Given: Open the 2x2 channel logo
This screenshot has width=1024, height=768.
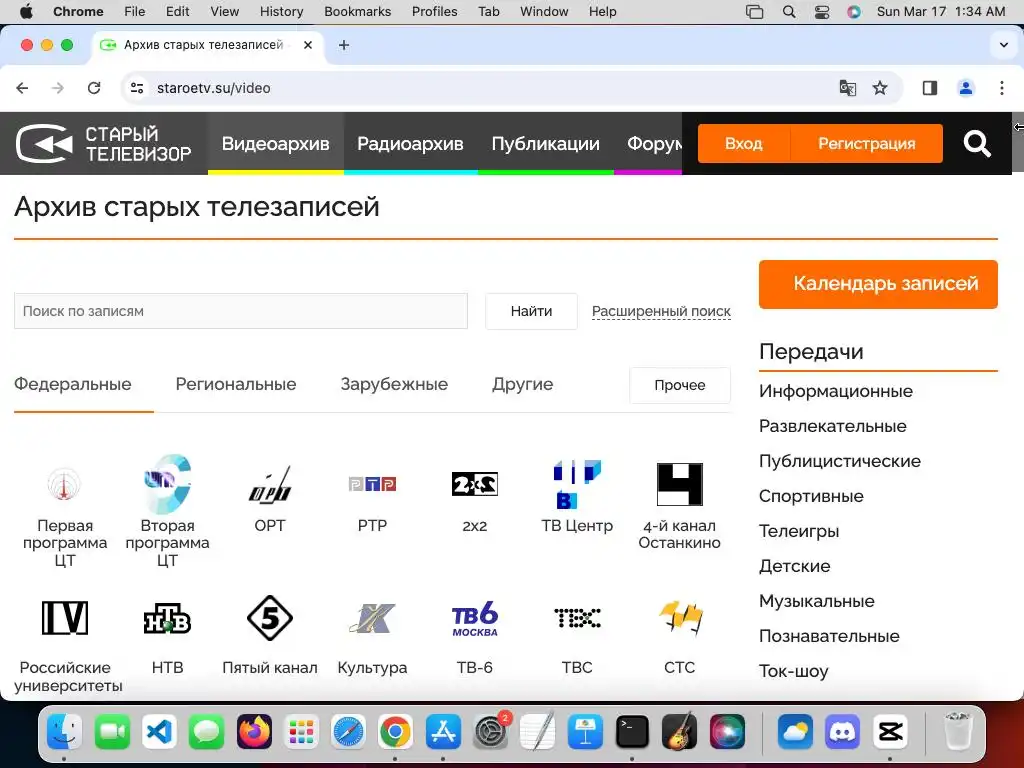Looking at the screenshot, I should 475,484.
